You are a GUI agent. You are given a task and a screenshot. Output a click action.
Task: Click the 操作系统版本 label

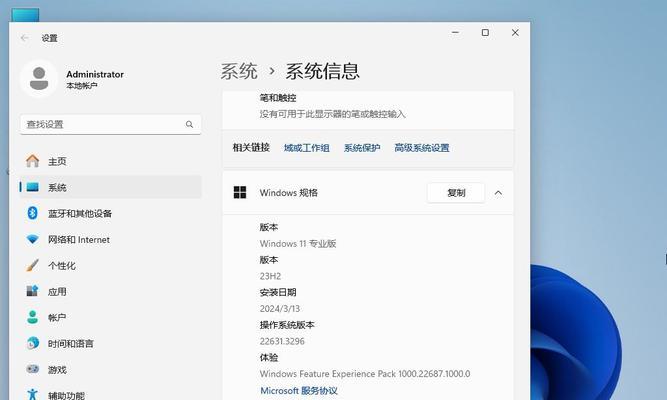click(x=287, y=325)
